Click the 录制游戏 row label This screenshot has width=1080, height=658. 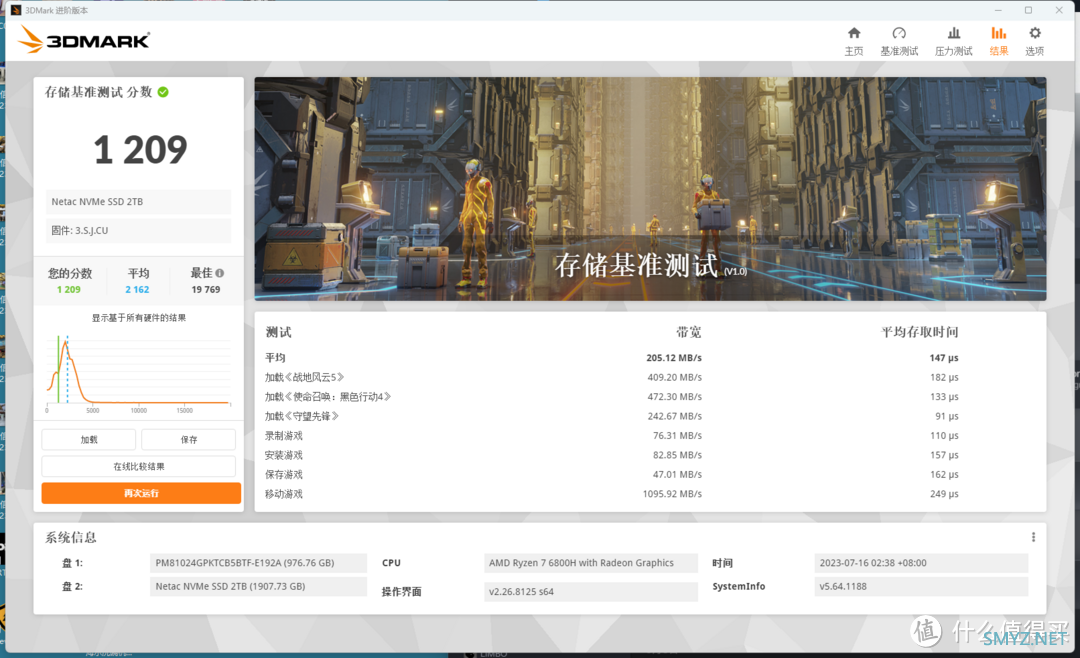coord(284,435)
